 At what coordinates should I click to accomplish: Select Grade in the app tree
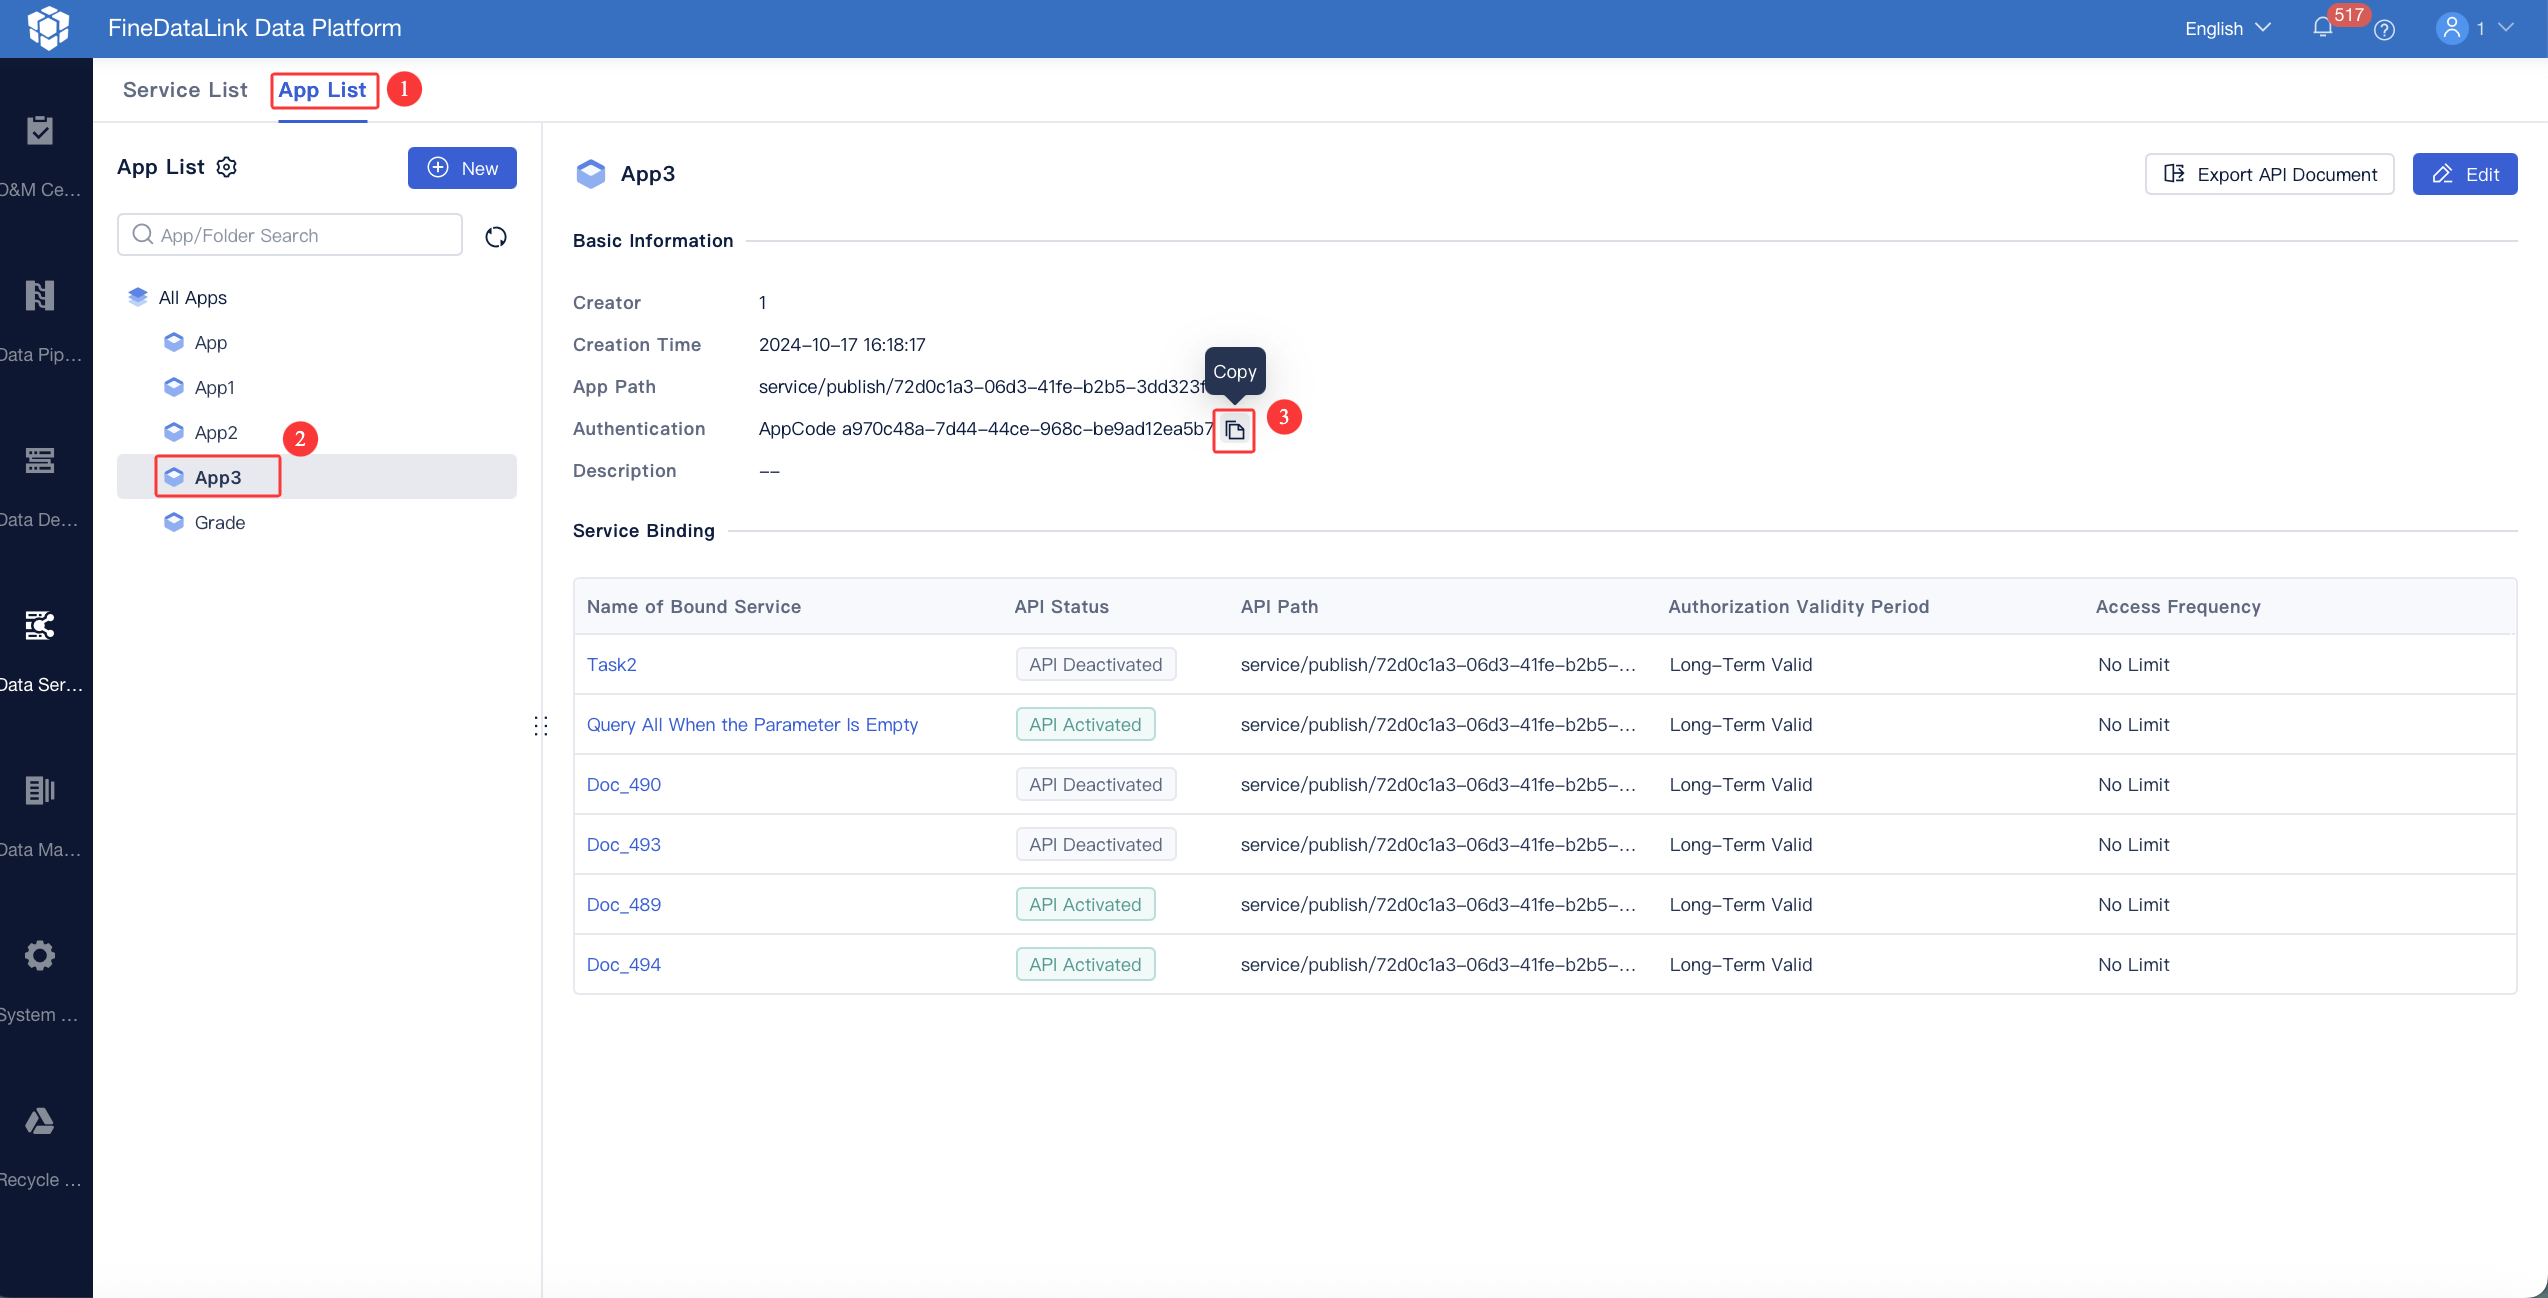point(317,522)
